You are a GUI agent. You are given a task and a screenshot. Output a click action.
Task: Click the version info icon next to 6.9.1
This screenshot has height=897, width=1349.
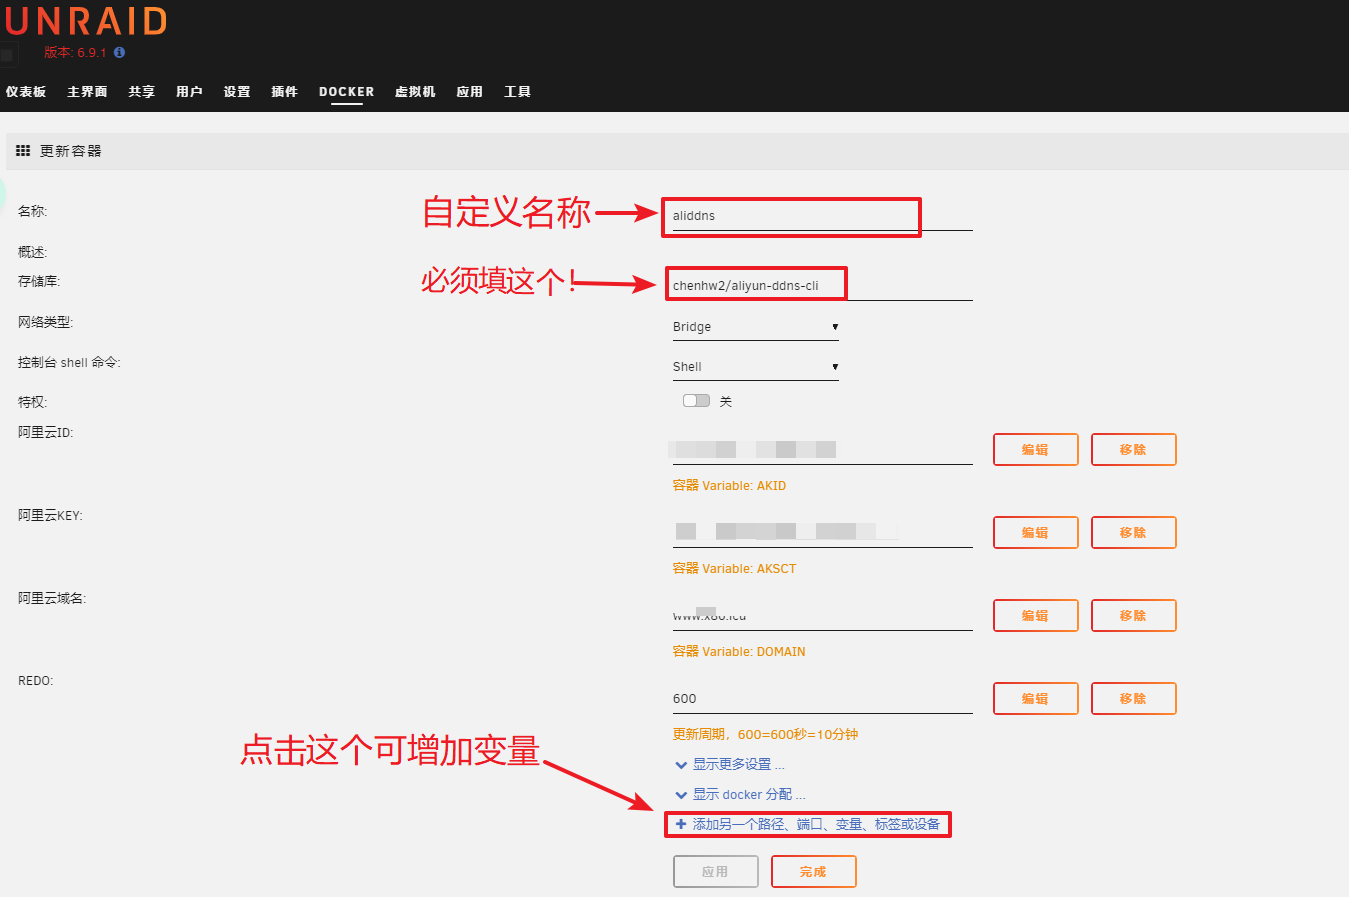119,52
